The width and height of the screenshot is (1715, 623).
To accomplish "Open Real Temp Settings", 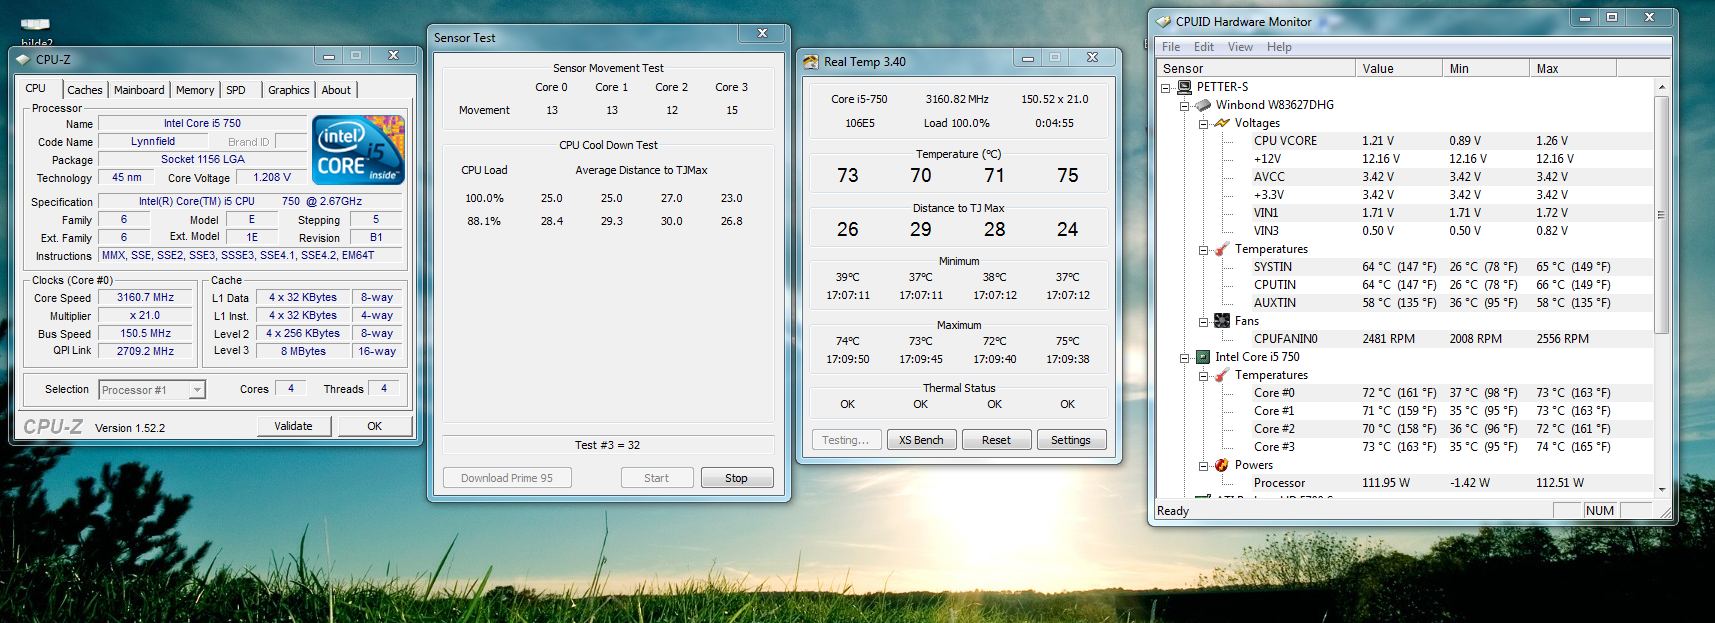I will click(x=1071, y=440).
